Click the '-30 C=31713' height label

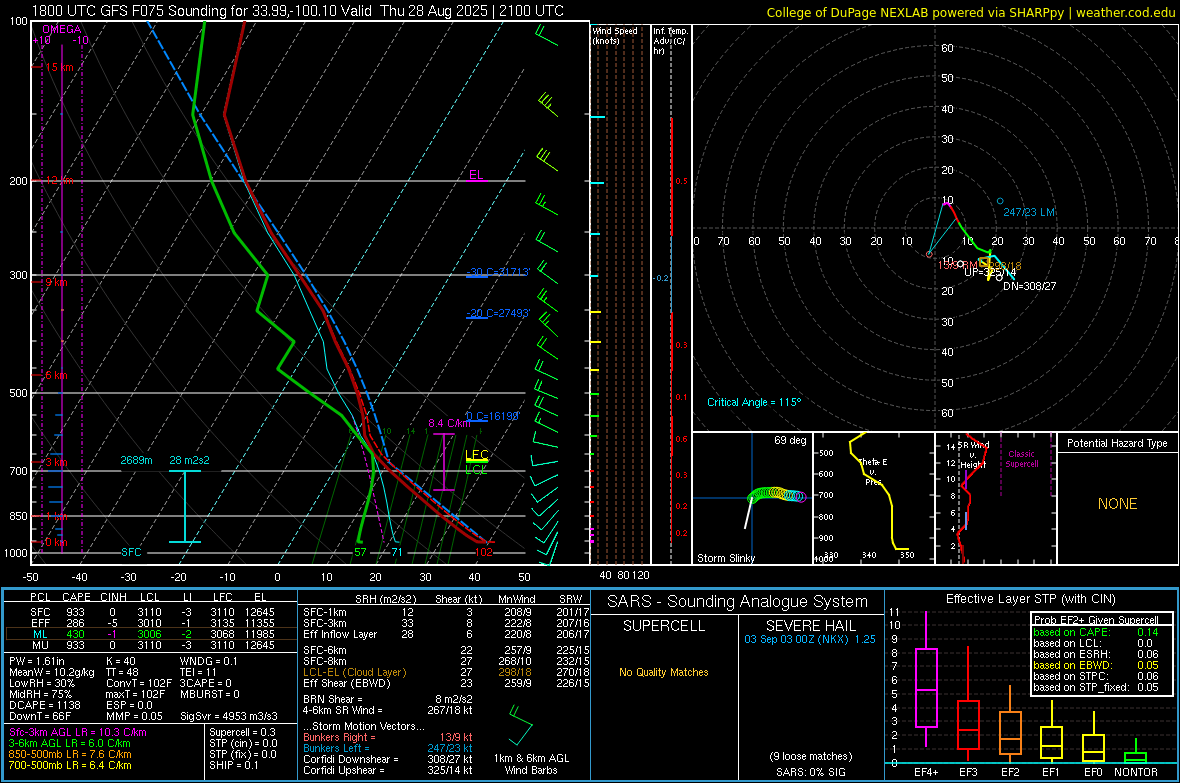(x=498, y=272)
